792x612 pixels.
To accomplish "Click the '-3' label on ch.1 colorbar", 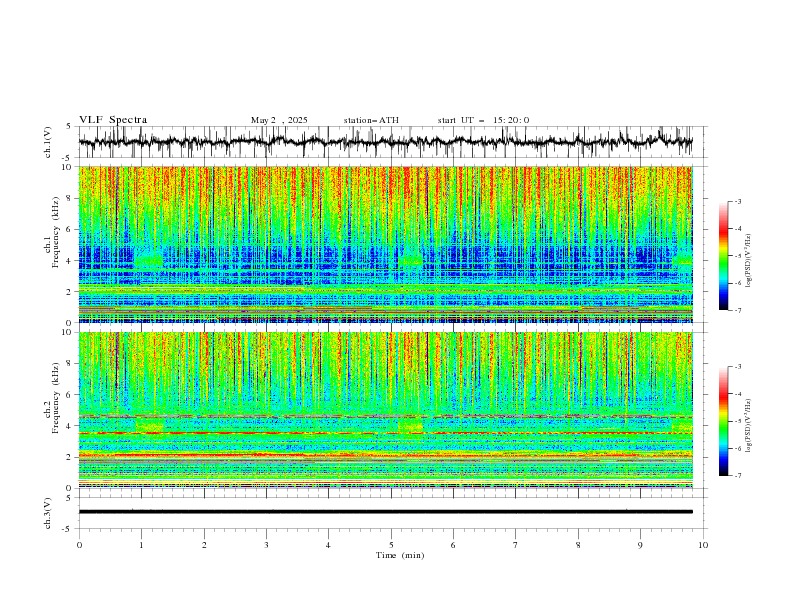I will click(x=737, y=201).
